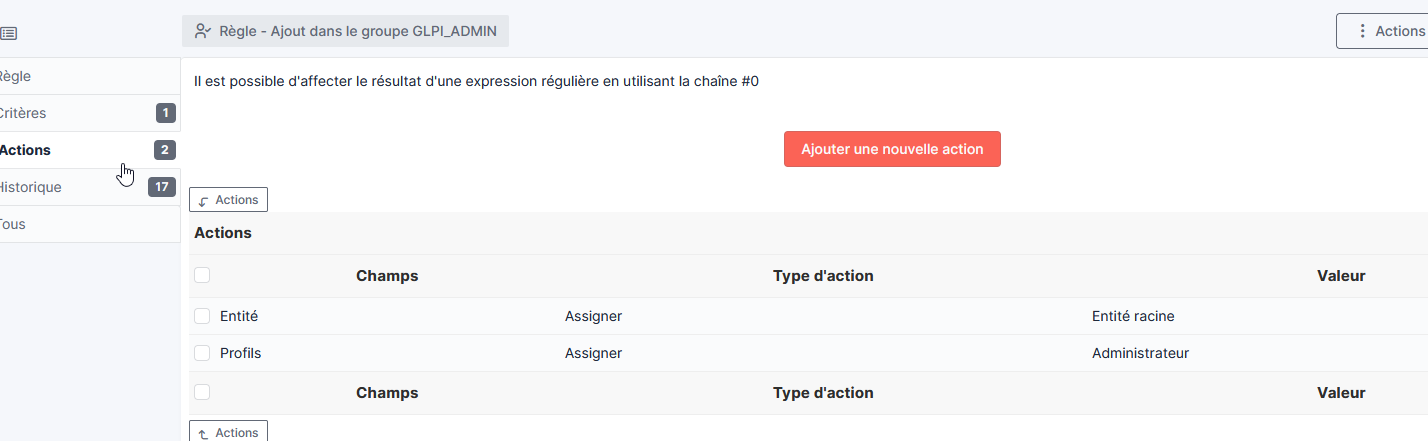Tick the checkbox for the Entité row

202,316
